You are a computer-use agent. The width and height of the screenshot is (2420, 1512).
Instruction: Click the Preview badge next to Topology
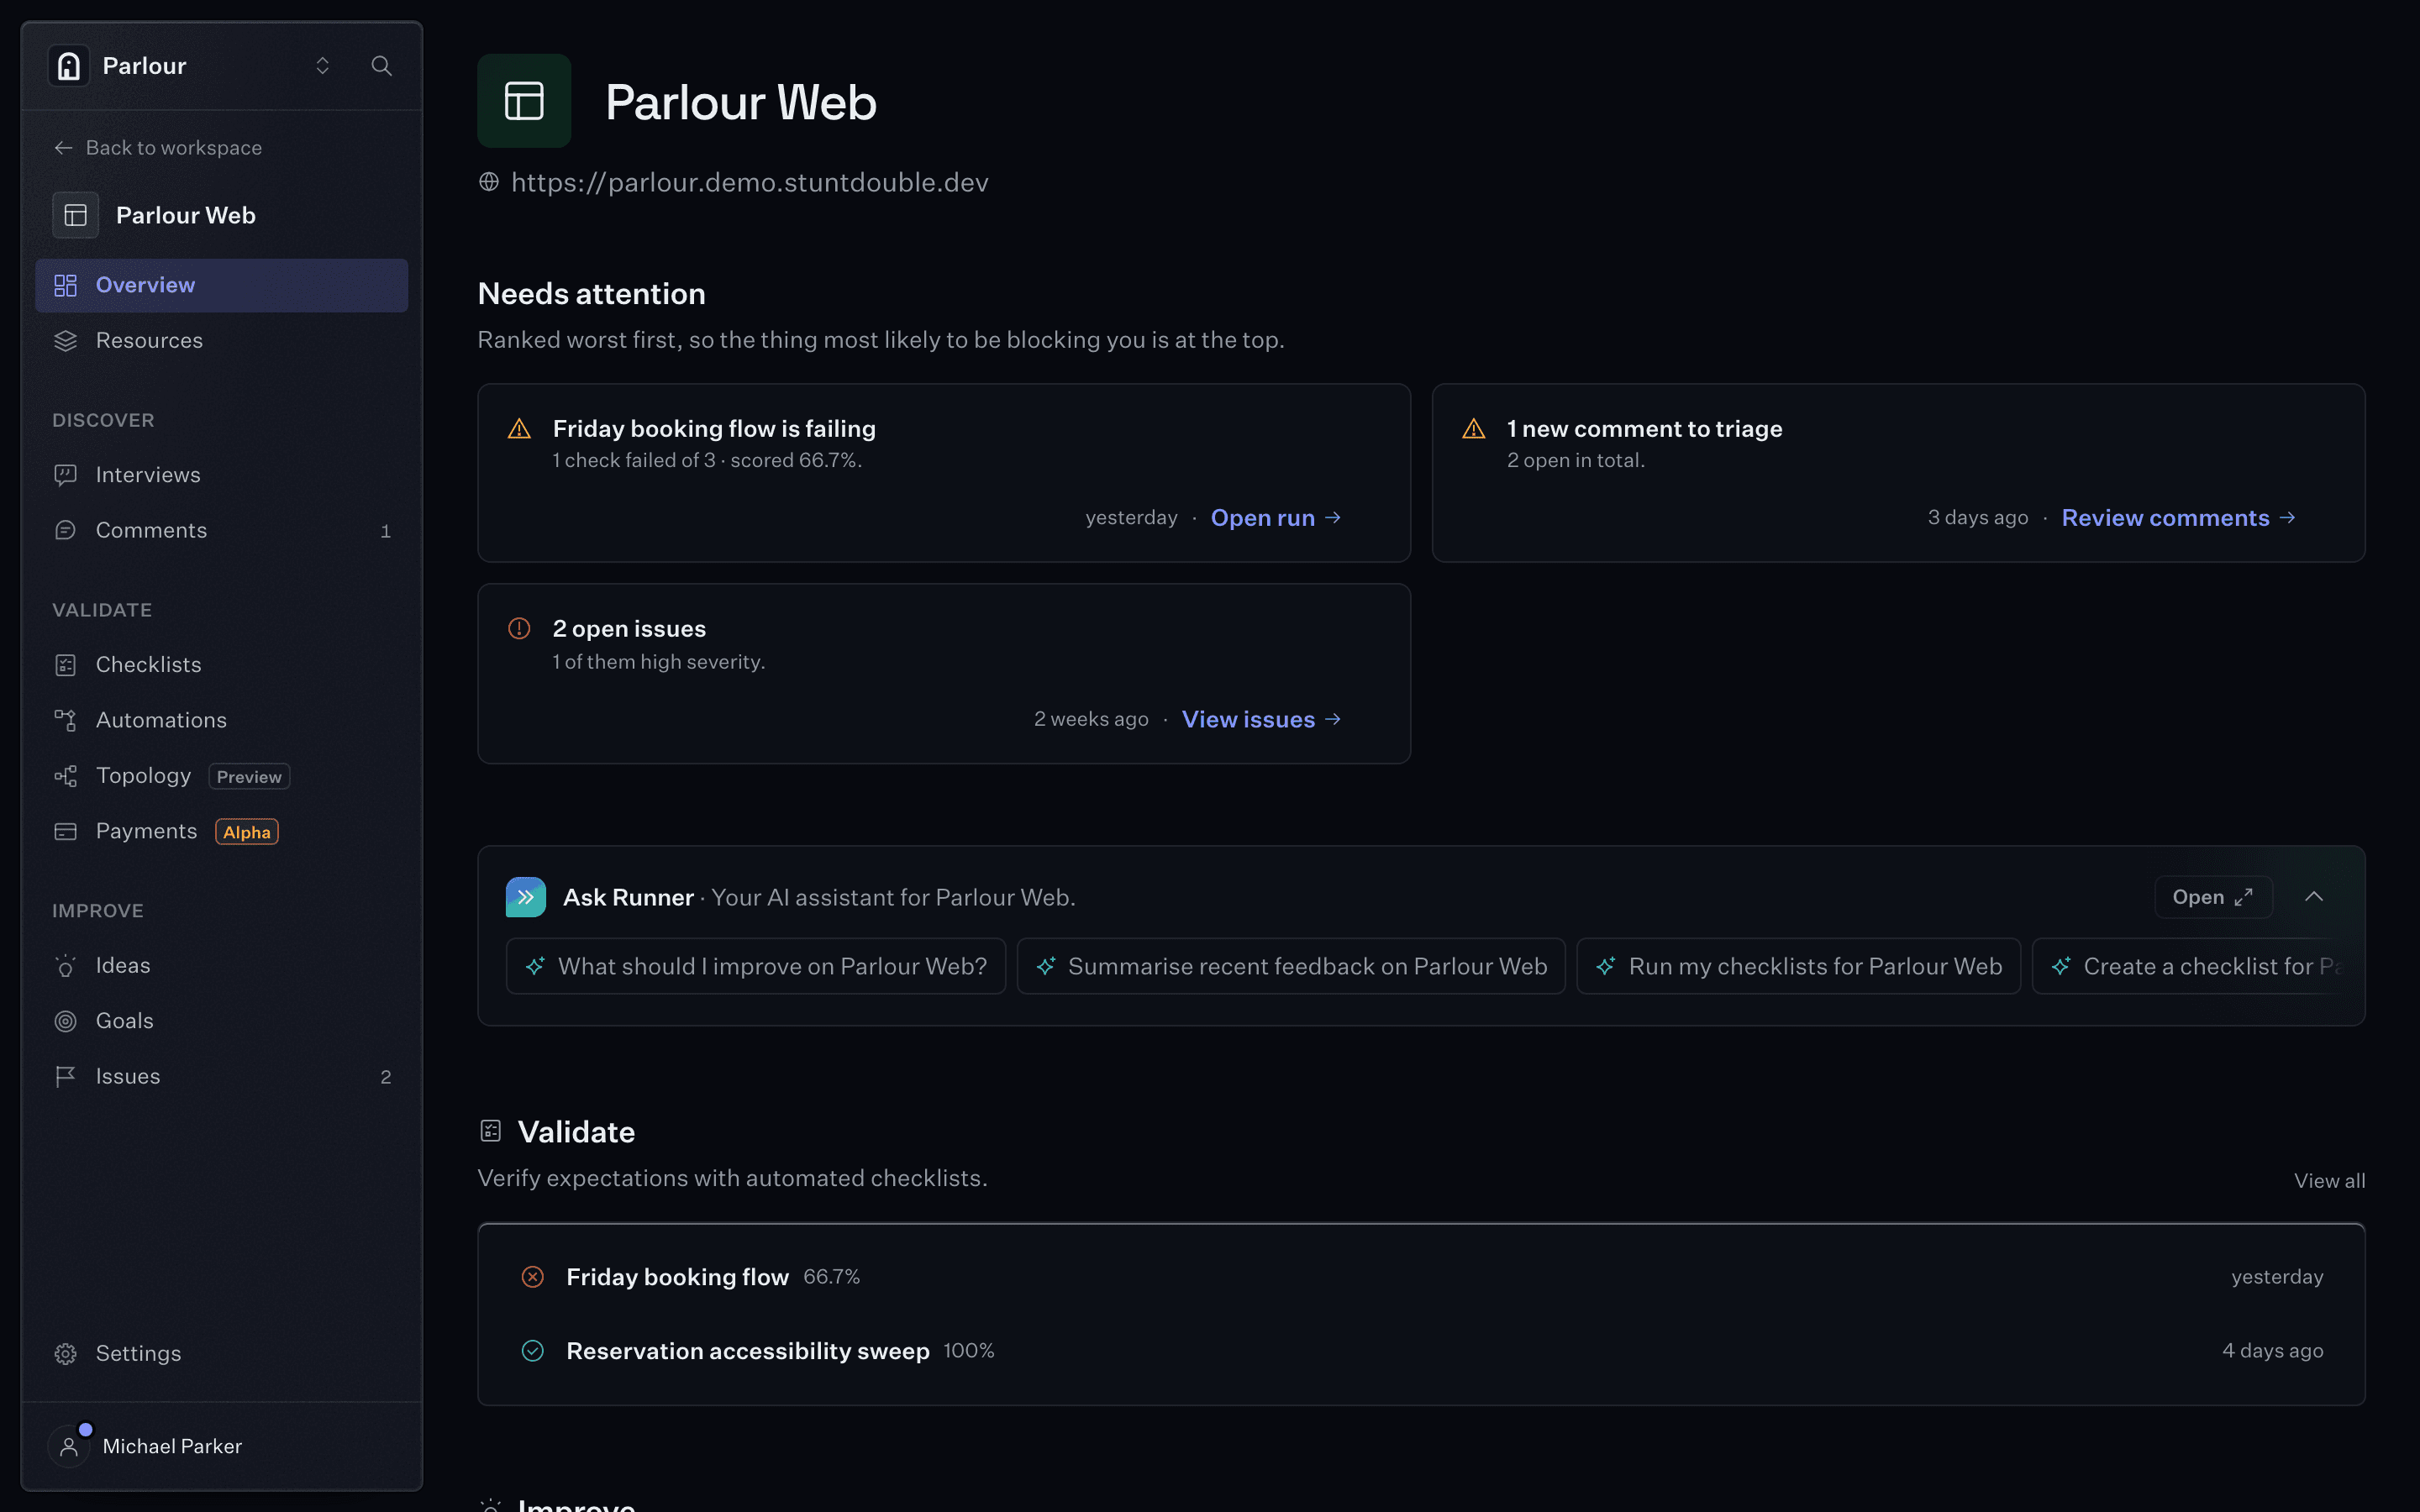coord(249,777)
